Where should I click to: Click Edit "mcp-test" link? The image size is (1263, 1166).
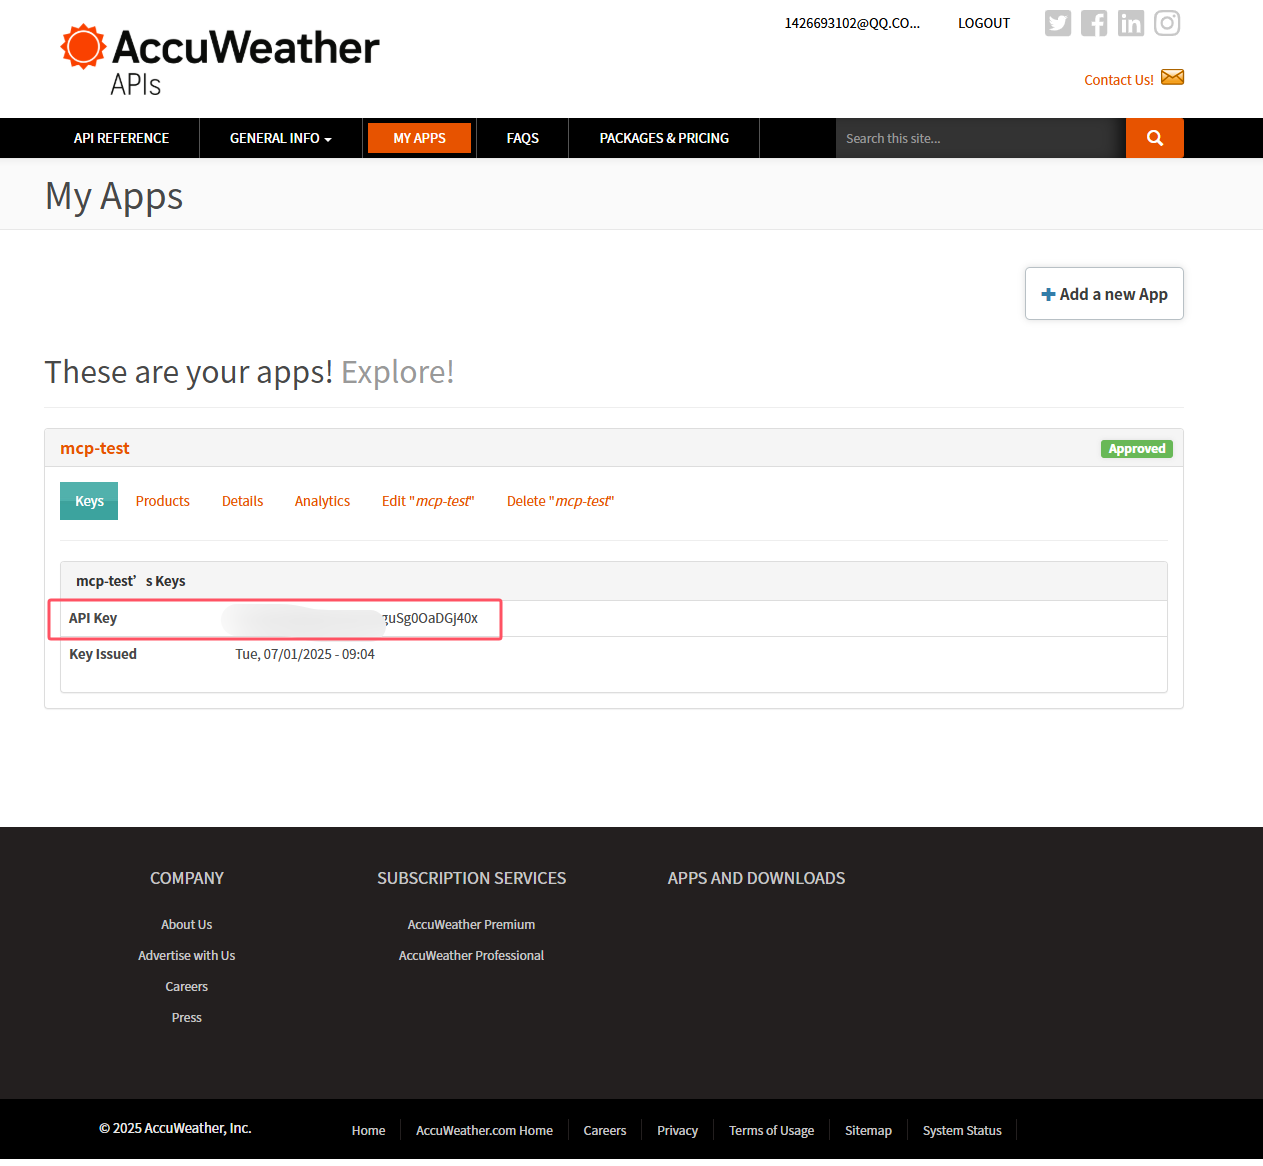point(428,501)
